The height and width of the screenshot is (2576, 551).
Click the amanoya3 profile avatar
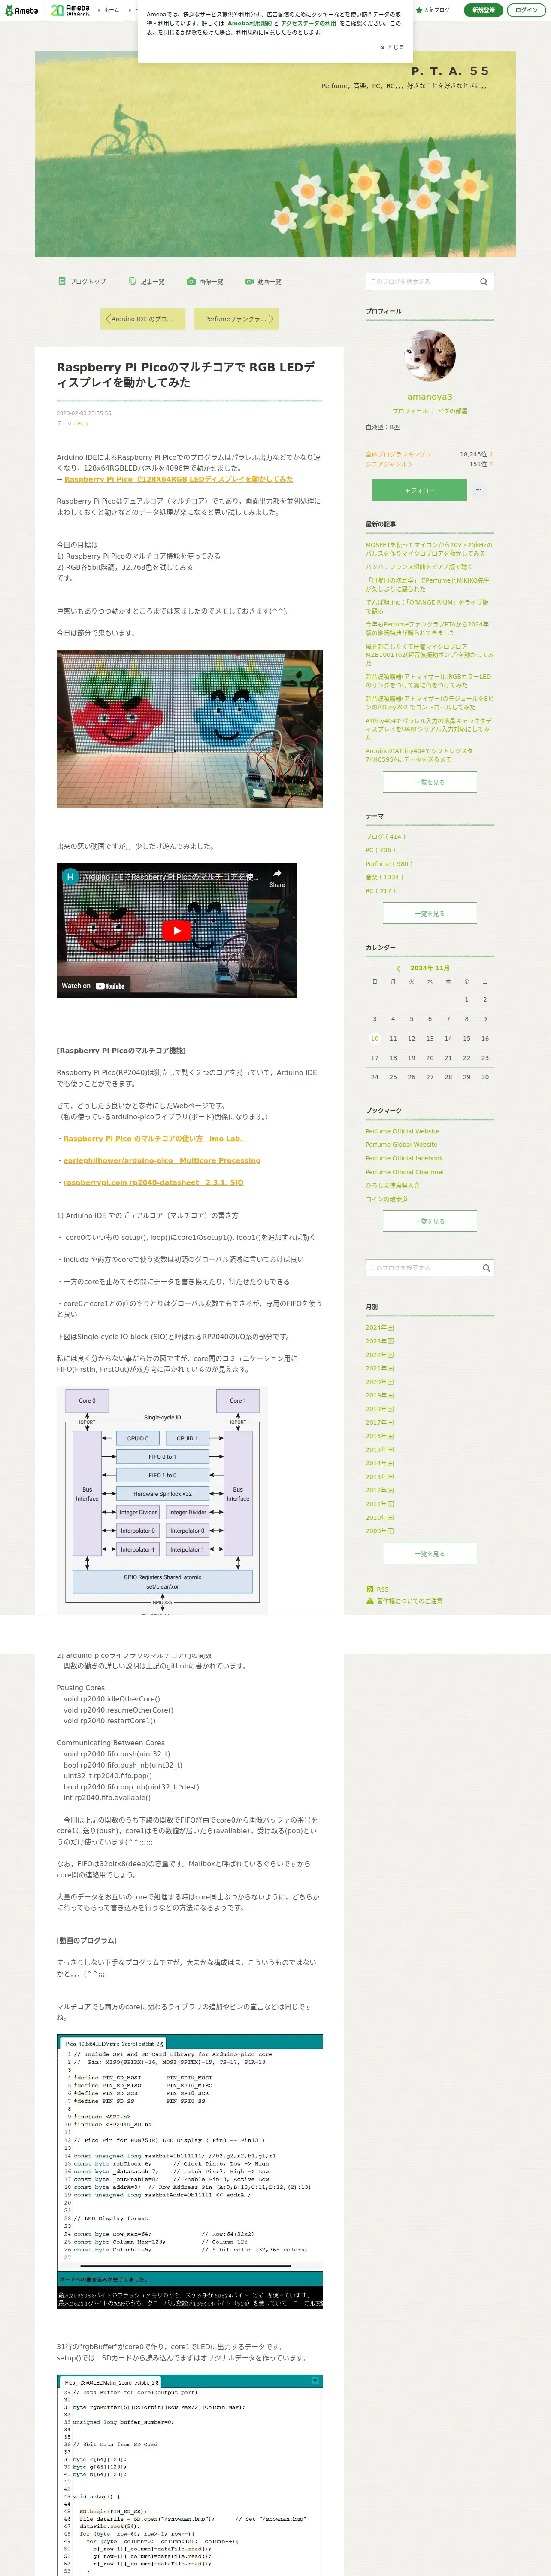click(430, 355)
